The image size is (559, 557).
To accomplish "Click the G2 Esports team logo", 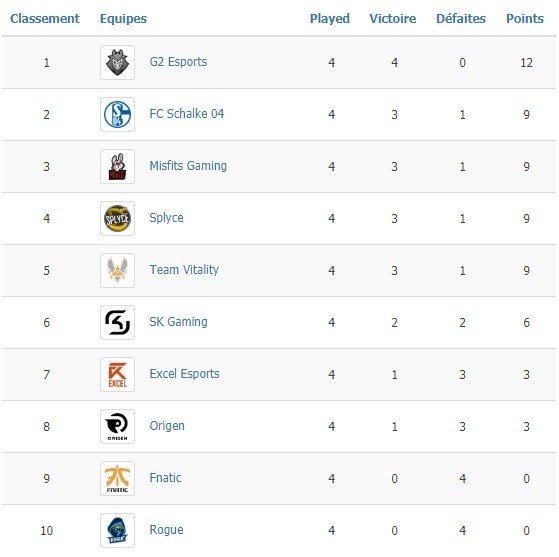I will (x=117, y=62).
